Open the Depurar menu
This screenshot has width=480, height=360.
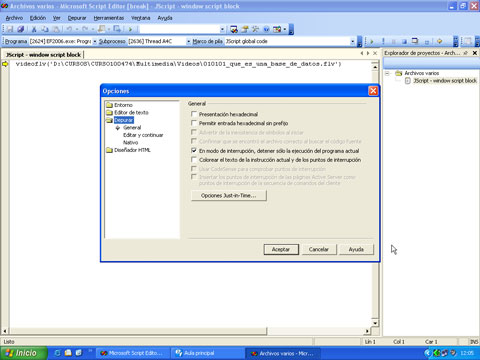coord(77,18)
